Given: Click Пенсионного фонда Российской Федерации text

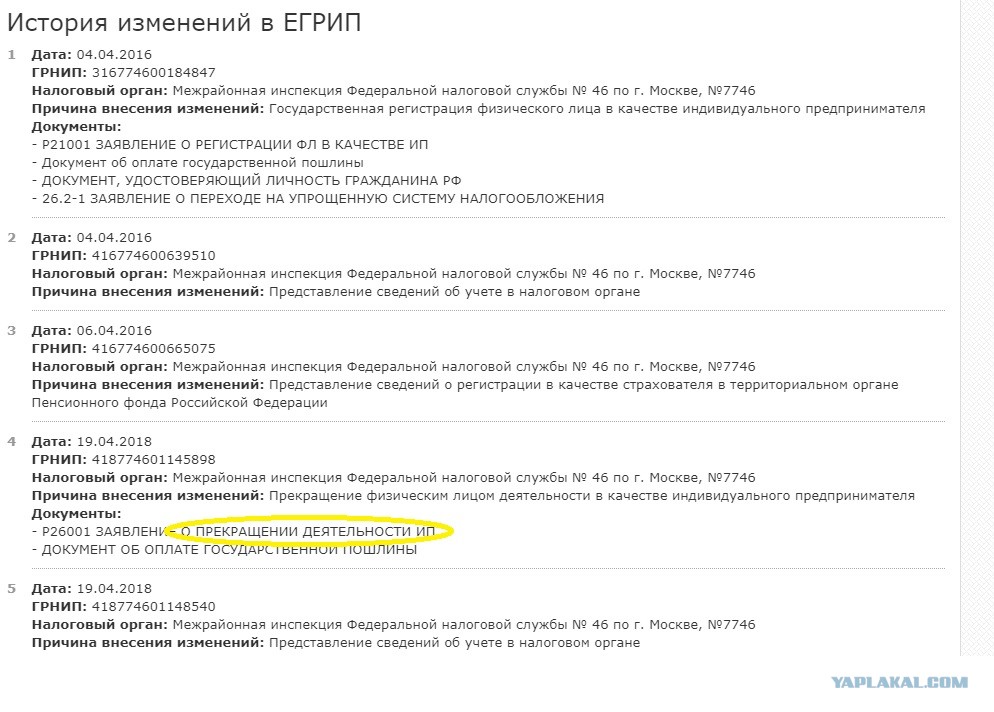Looking at the screenshot, I should coord(179,403).
